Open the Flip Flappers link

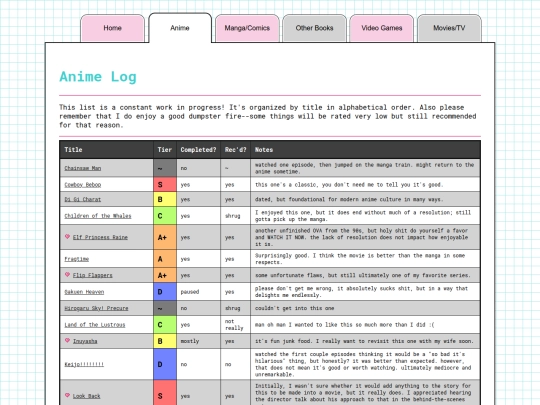[93, 275]
